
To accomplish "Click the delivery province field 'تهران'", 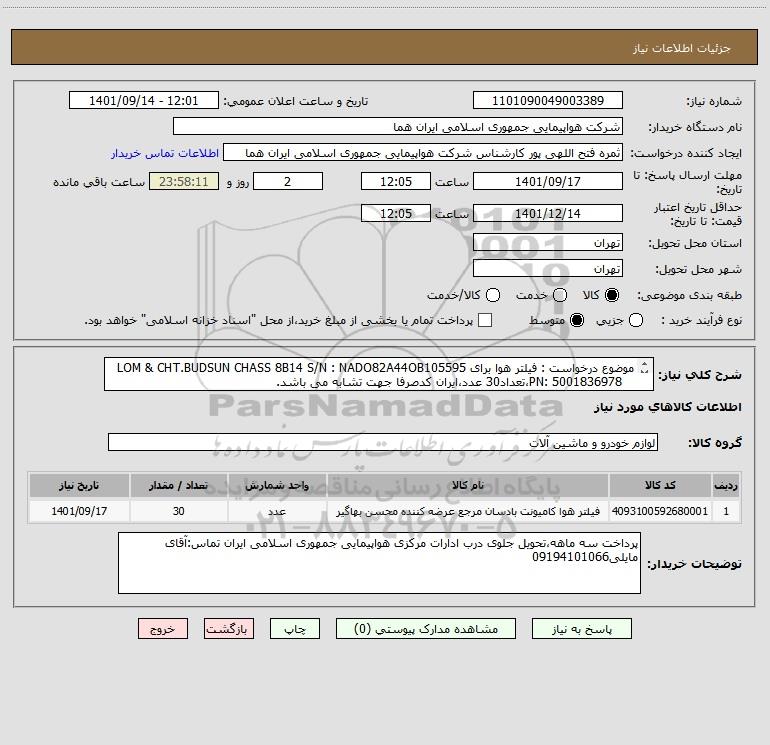I will [547, 243].
